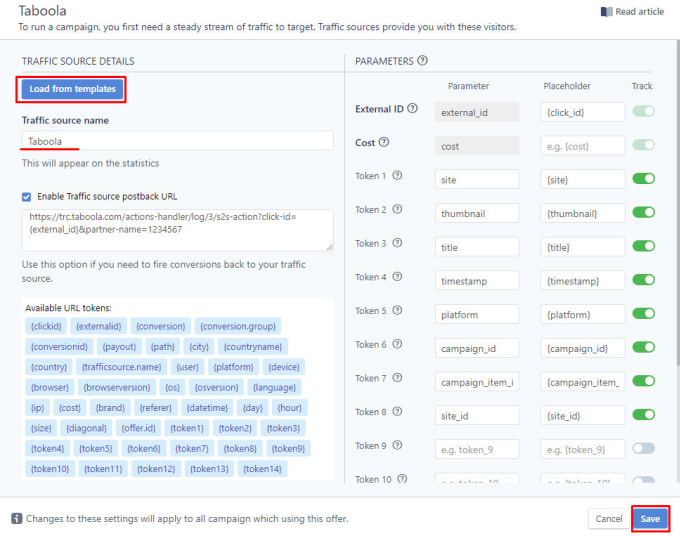Click Token 7 parameter field campaign_item_i
680x536 pixels.
[477, 382]
